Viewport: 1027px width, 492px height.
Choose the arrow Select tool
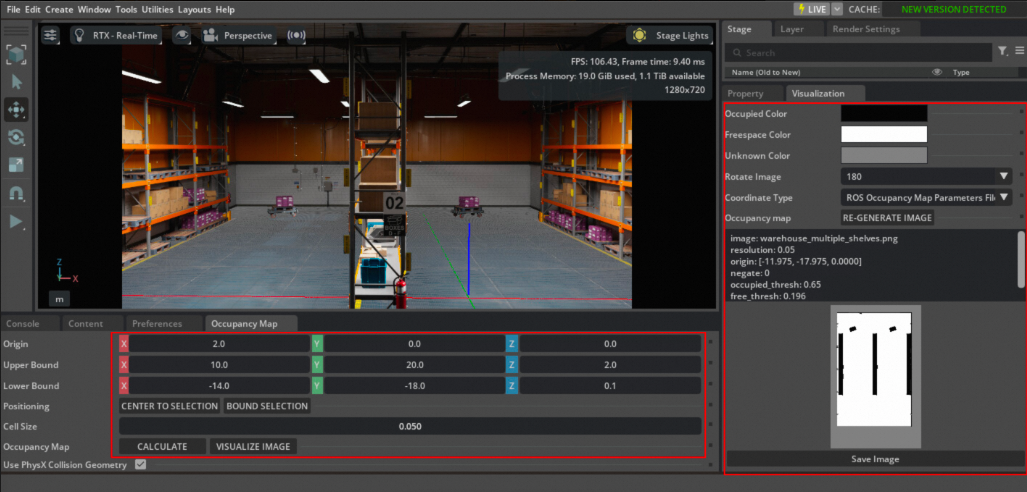point(16,82)
